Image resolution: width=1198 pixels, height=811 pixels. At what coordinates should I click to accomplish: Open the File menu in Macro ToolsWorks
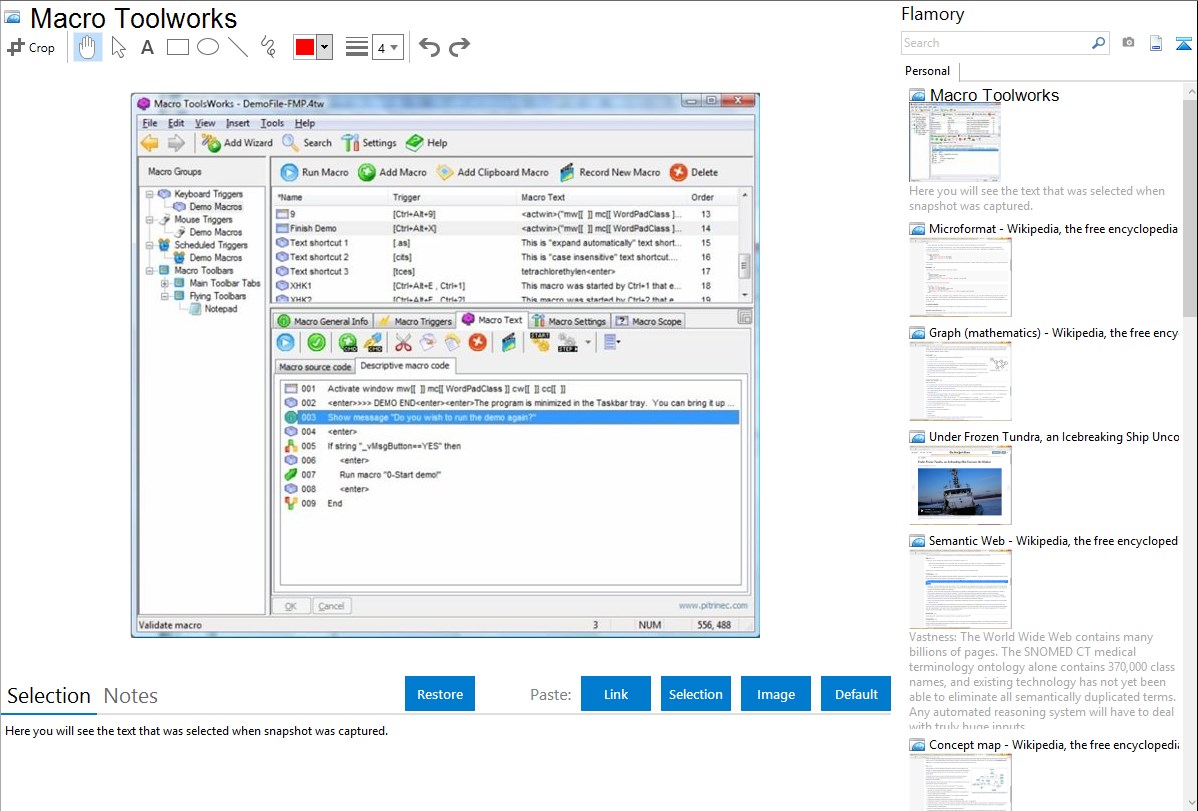150,123
